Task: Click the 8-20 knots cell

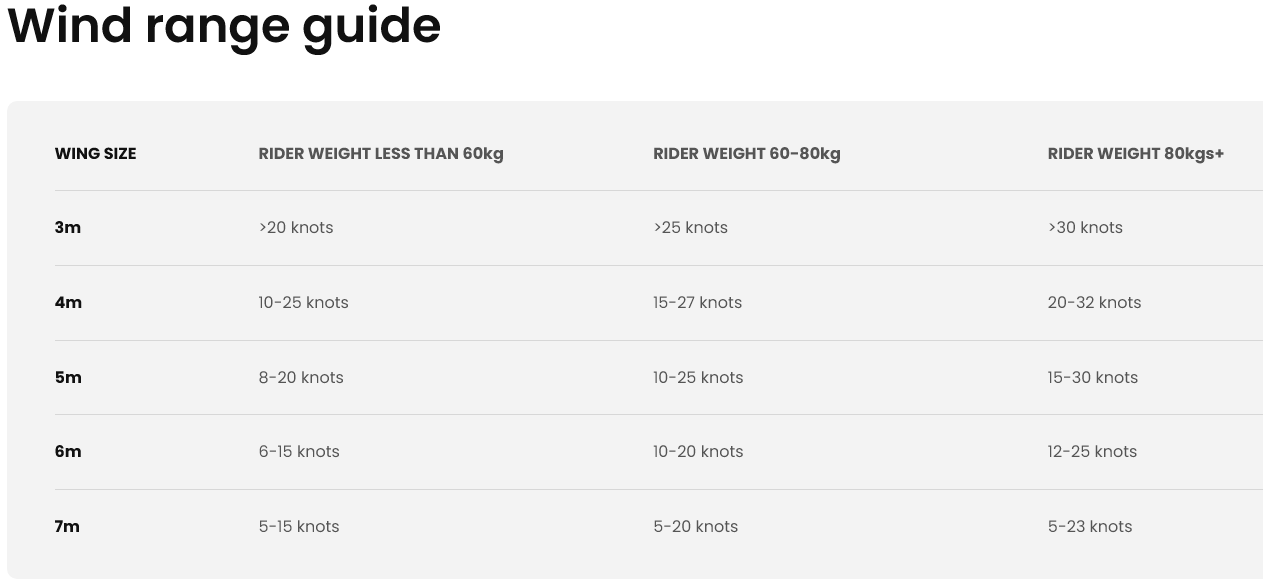Action: (301, 378)
